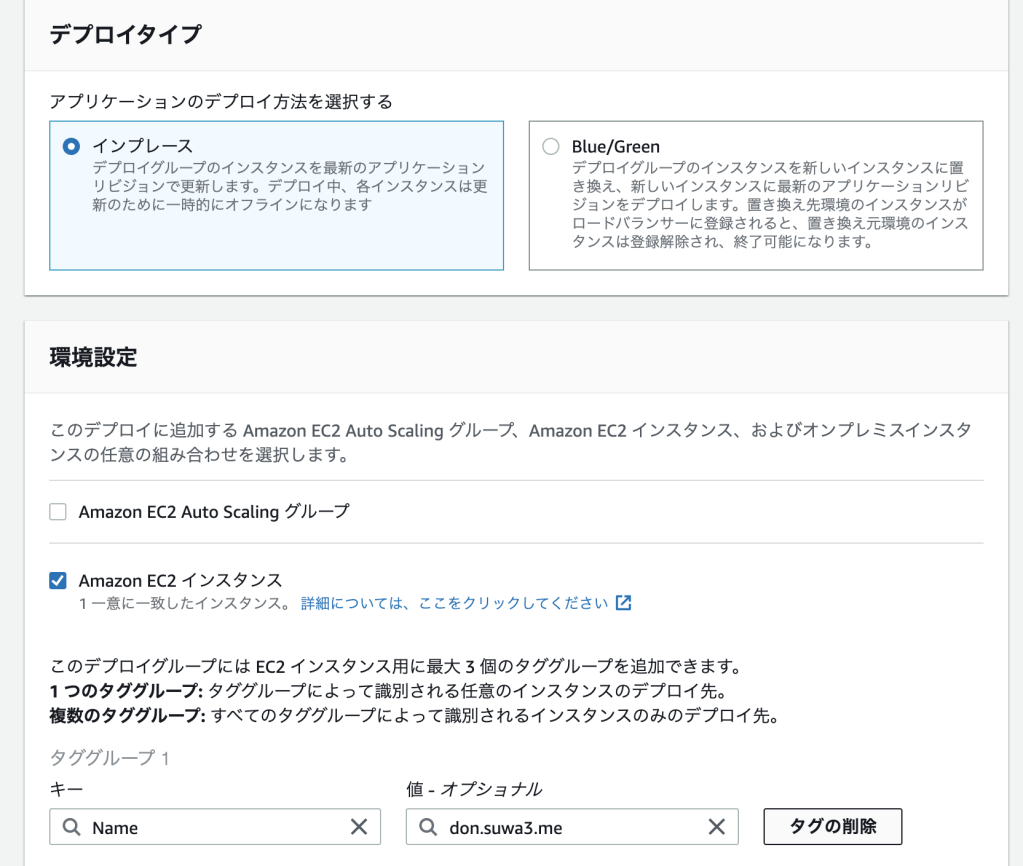Open the 詳細については、ここをクリックしてください link

point(454,603)
